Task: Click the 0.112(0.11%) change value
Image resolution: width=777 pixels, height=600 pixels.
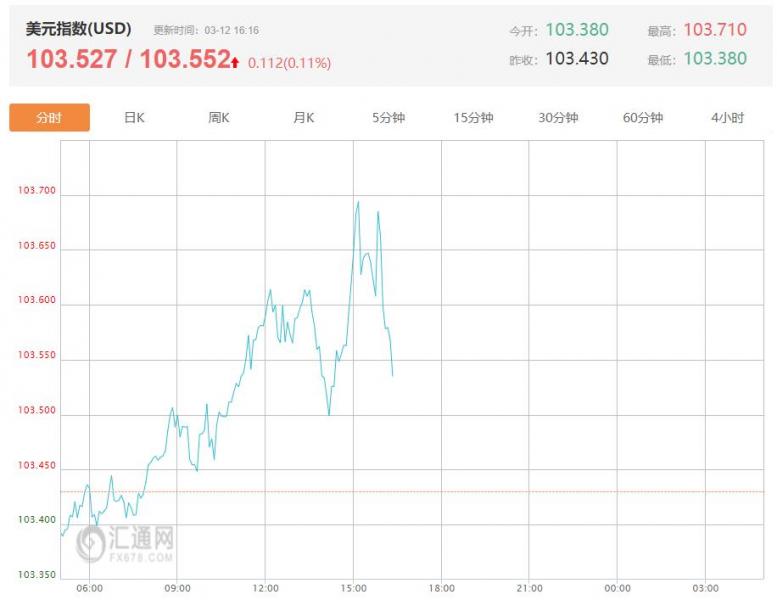Action: click(x=289, y=63)
